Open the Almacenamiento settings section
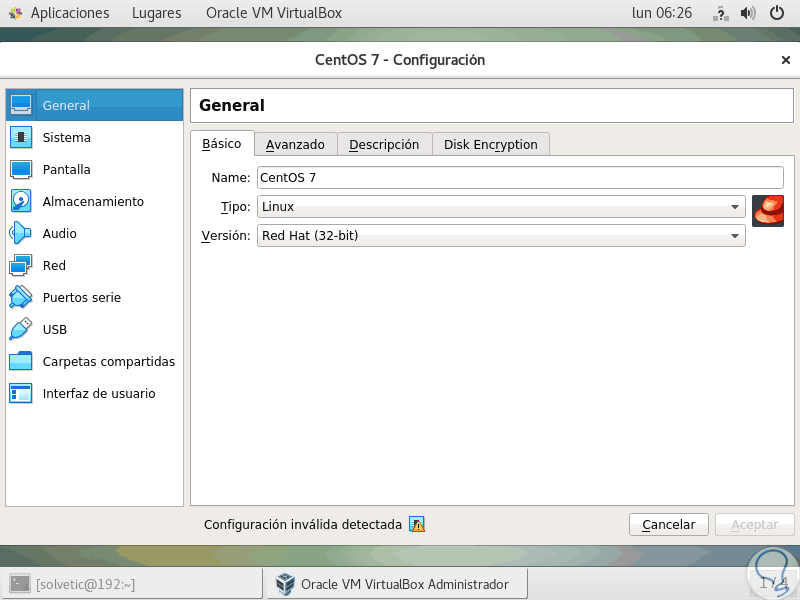Screen dimensions: 800x600 [x=90, y=201]
